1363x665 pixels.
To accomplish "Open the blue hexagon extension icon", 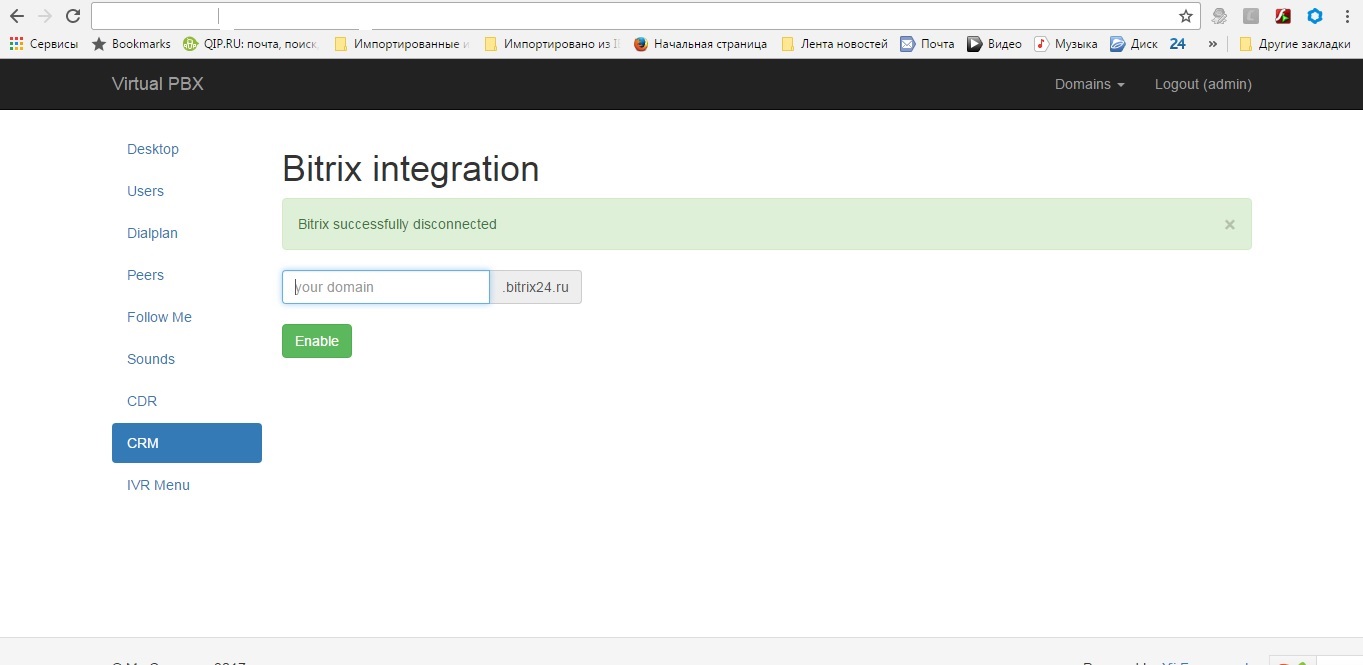I will point(1315,16).
